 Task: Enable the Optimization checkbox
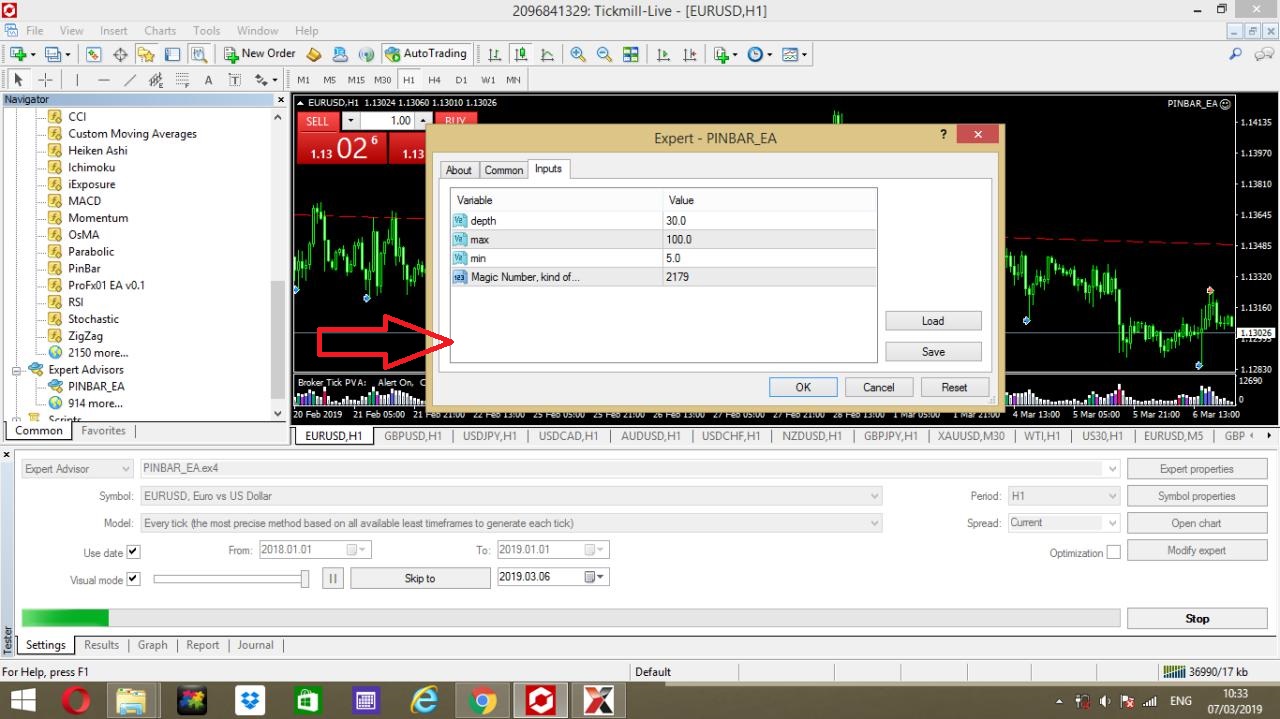[1113, 552]
